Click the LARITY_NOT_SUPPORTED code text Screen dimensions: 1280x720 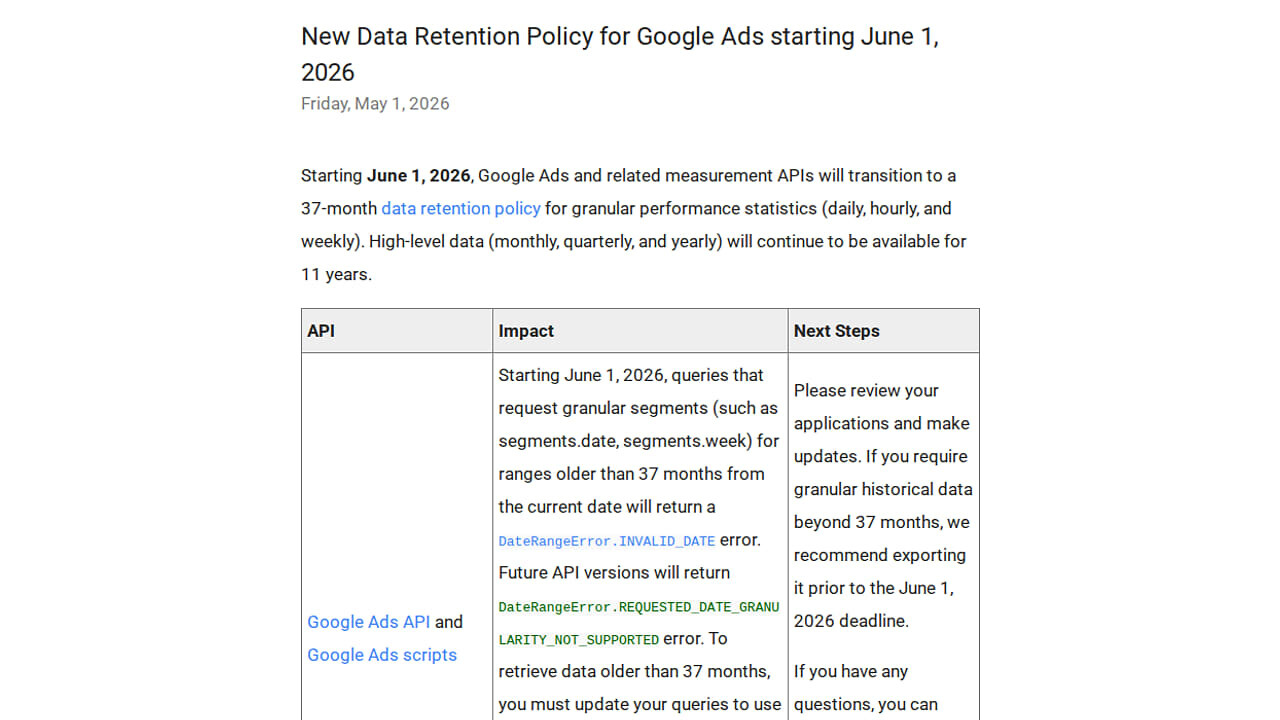click(579, 639)
